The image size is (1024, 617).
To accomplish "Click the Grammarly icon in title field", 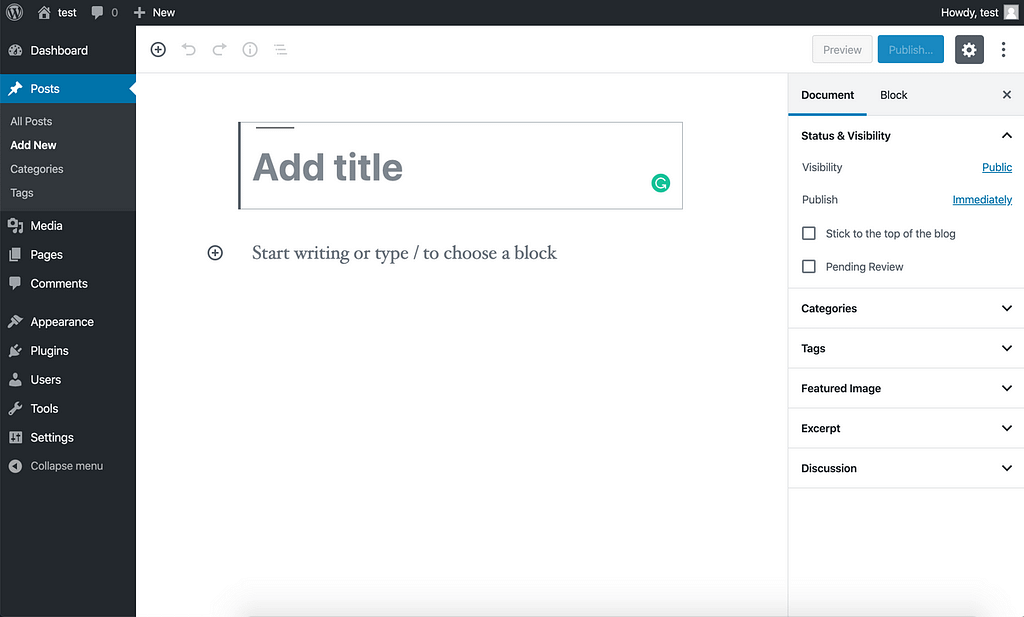I will pyautogui.click(x=661, y=183).
